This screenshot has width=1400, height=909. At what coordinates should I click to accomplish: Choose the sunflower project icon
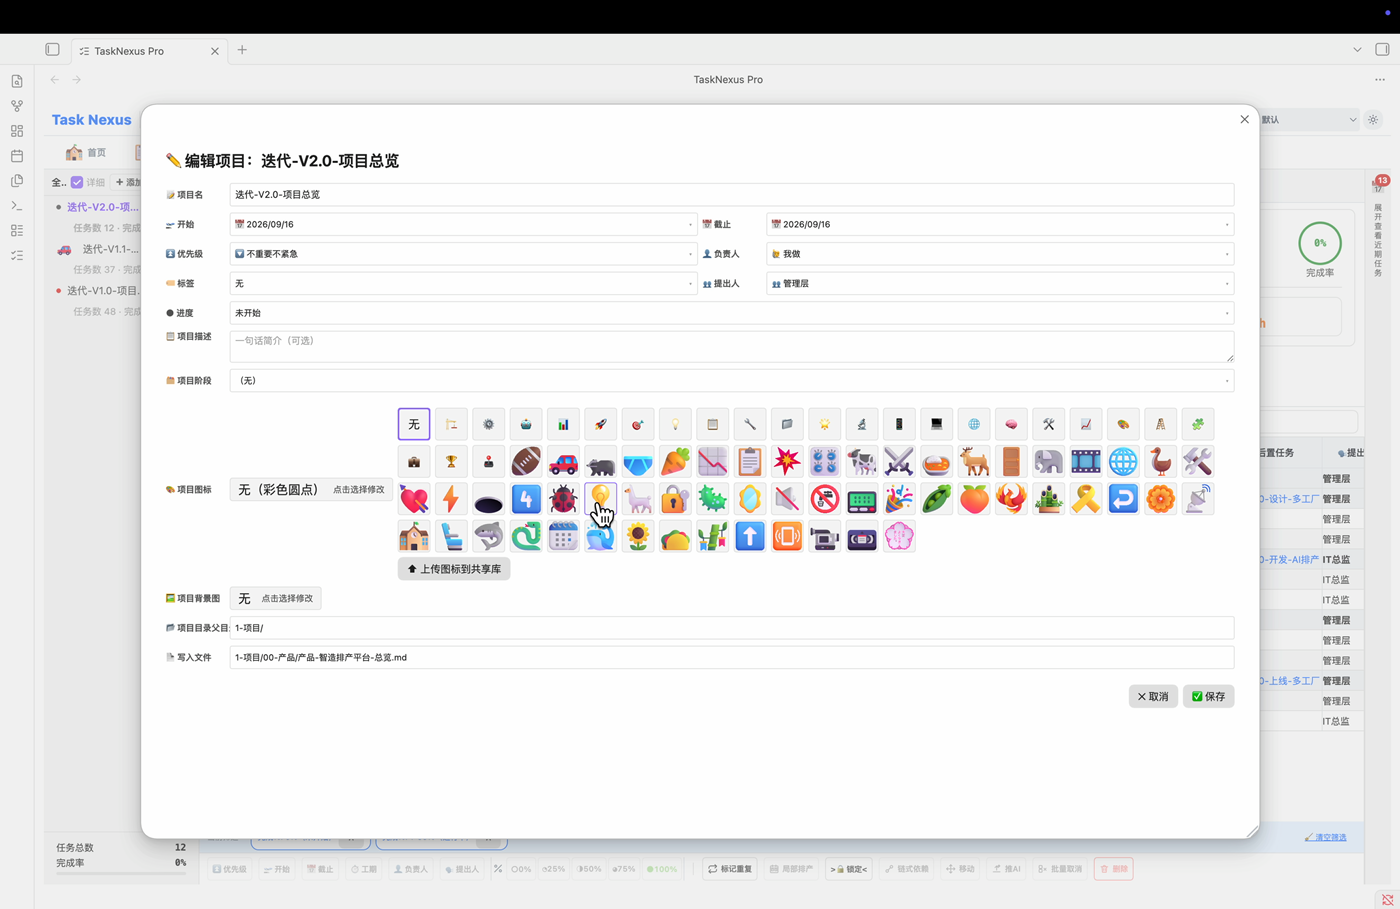click(x=638, y=537)
